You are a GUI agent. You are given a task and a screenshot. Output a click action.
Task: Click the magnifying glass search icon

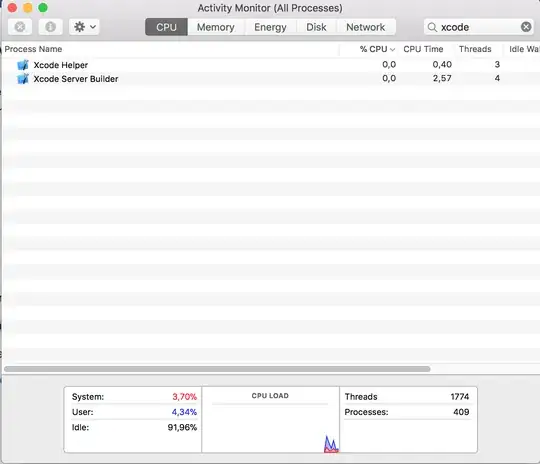(432, 27)
